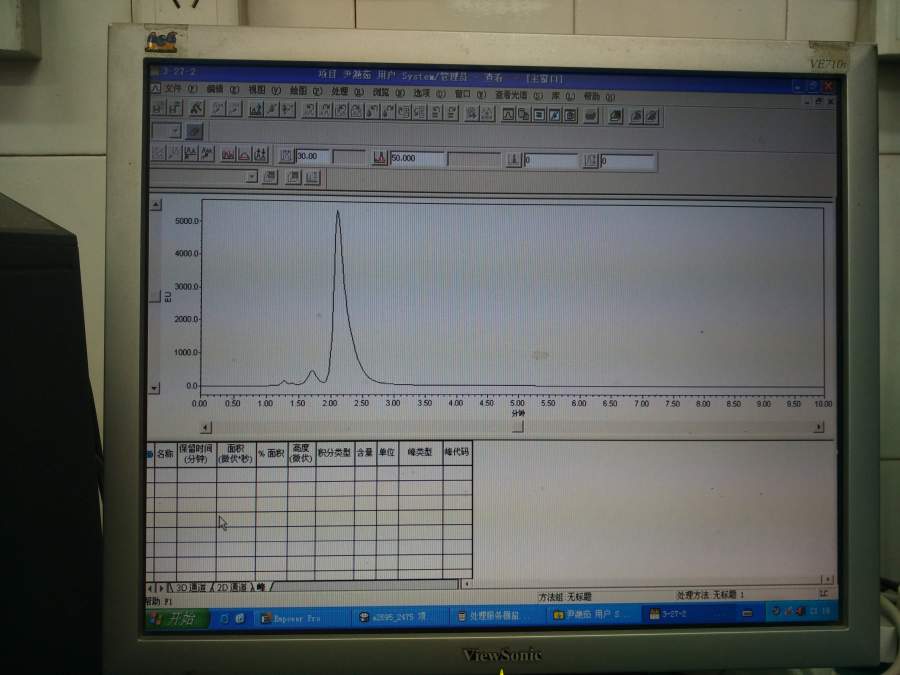This screenshot has height=675, width=900.
Task: Click the printer icon in the main toolbar
Action: tap(591, 116)
